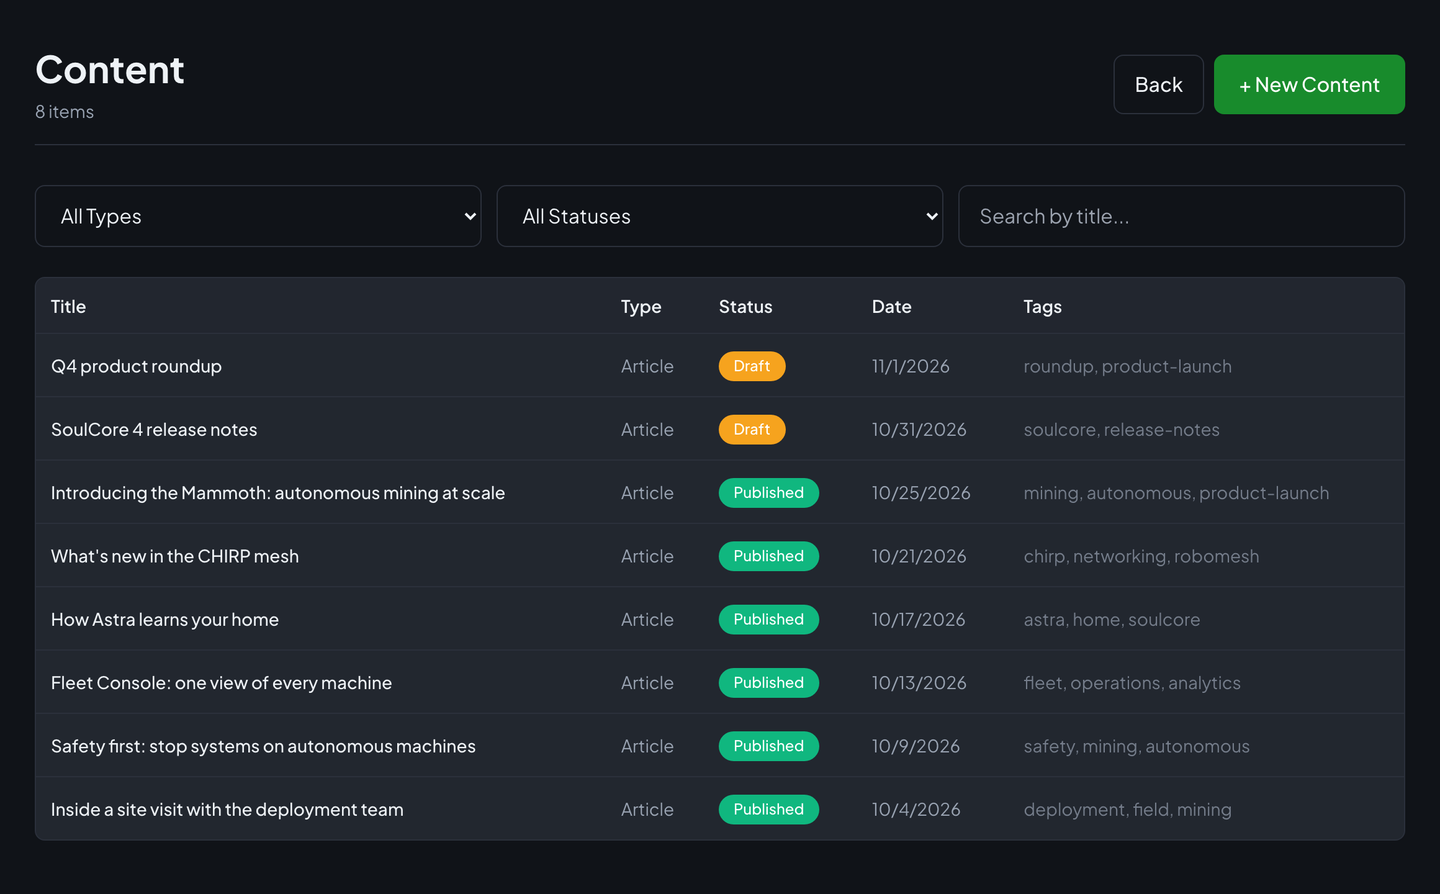Click the date 10/17/2026

[x=919, y=619]
